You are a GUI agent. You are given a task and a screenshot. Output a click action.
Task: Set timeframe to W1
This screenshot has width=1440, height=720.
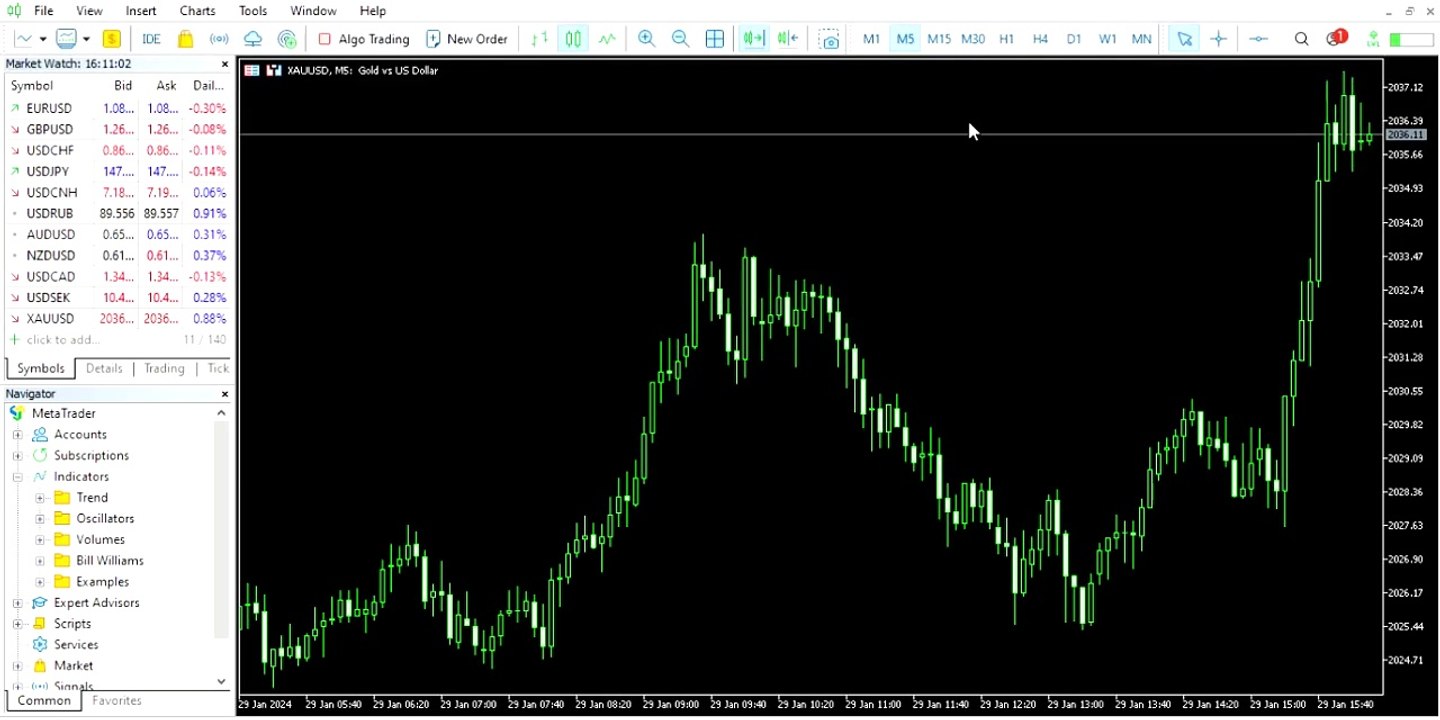pos(1108,39)
